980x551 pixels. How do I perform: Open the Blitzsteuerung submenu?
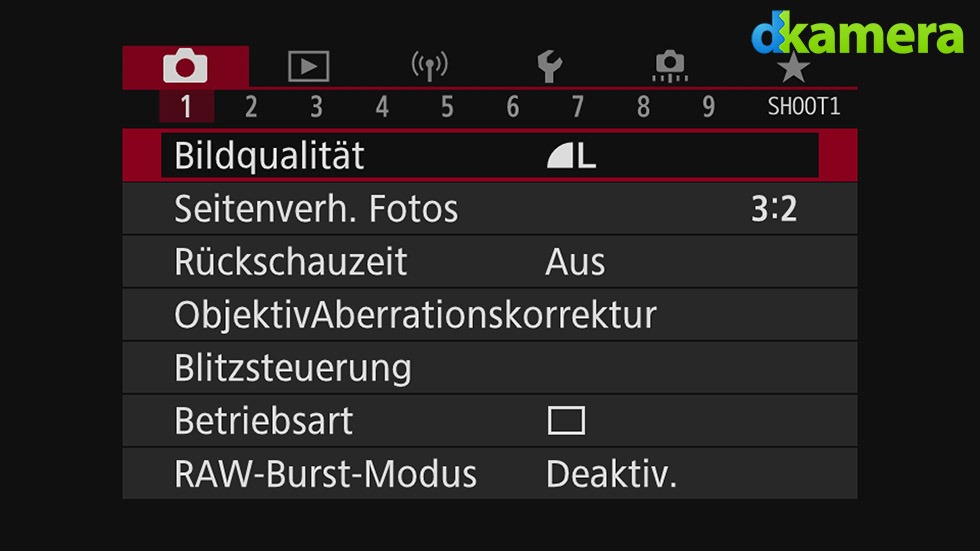(x=490, y=368)
